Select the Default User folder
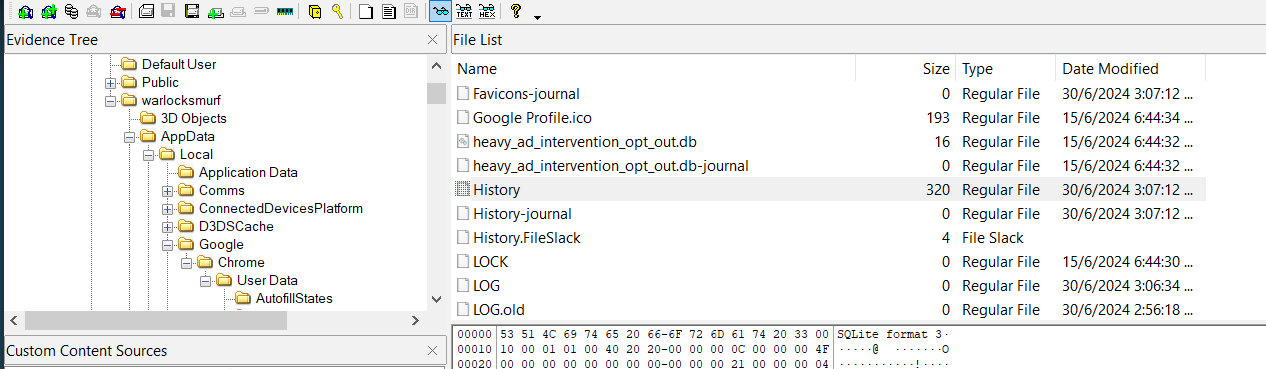This screenshot has width=1266, height=369. (x=179, y=64)
